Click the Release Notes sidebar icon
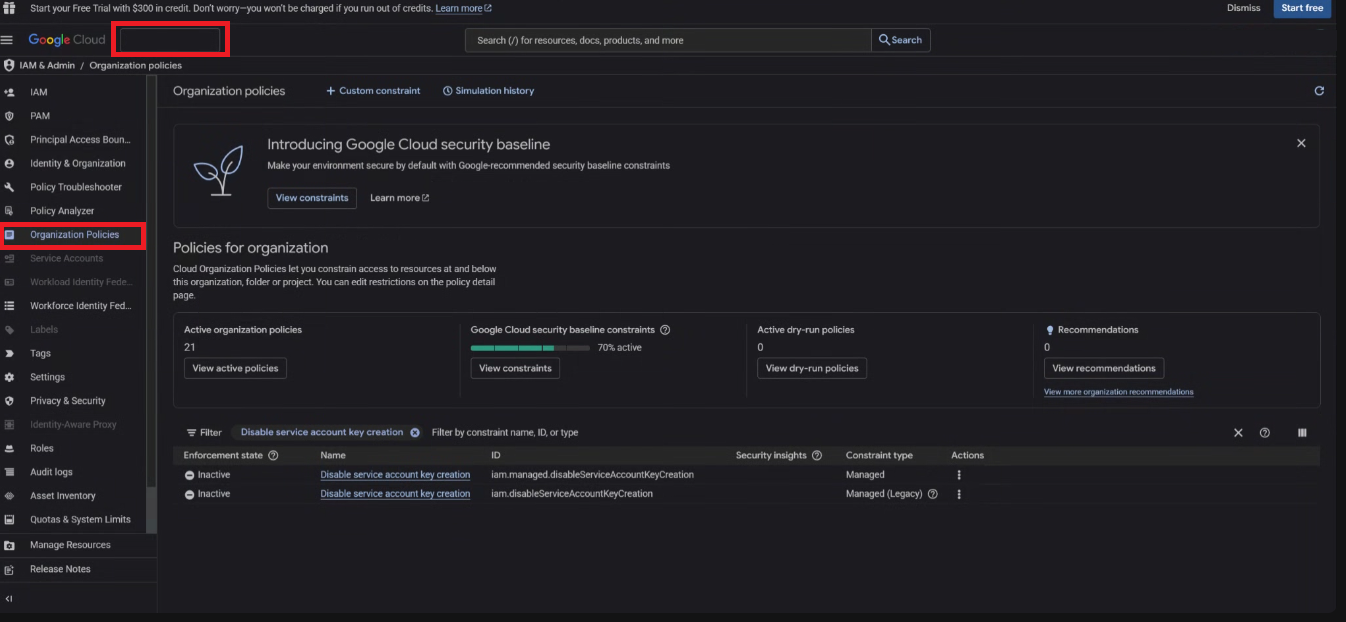This screenshot has width=1346, height=622. coord(9,569)
